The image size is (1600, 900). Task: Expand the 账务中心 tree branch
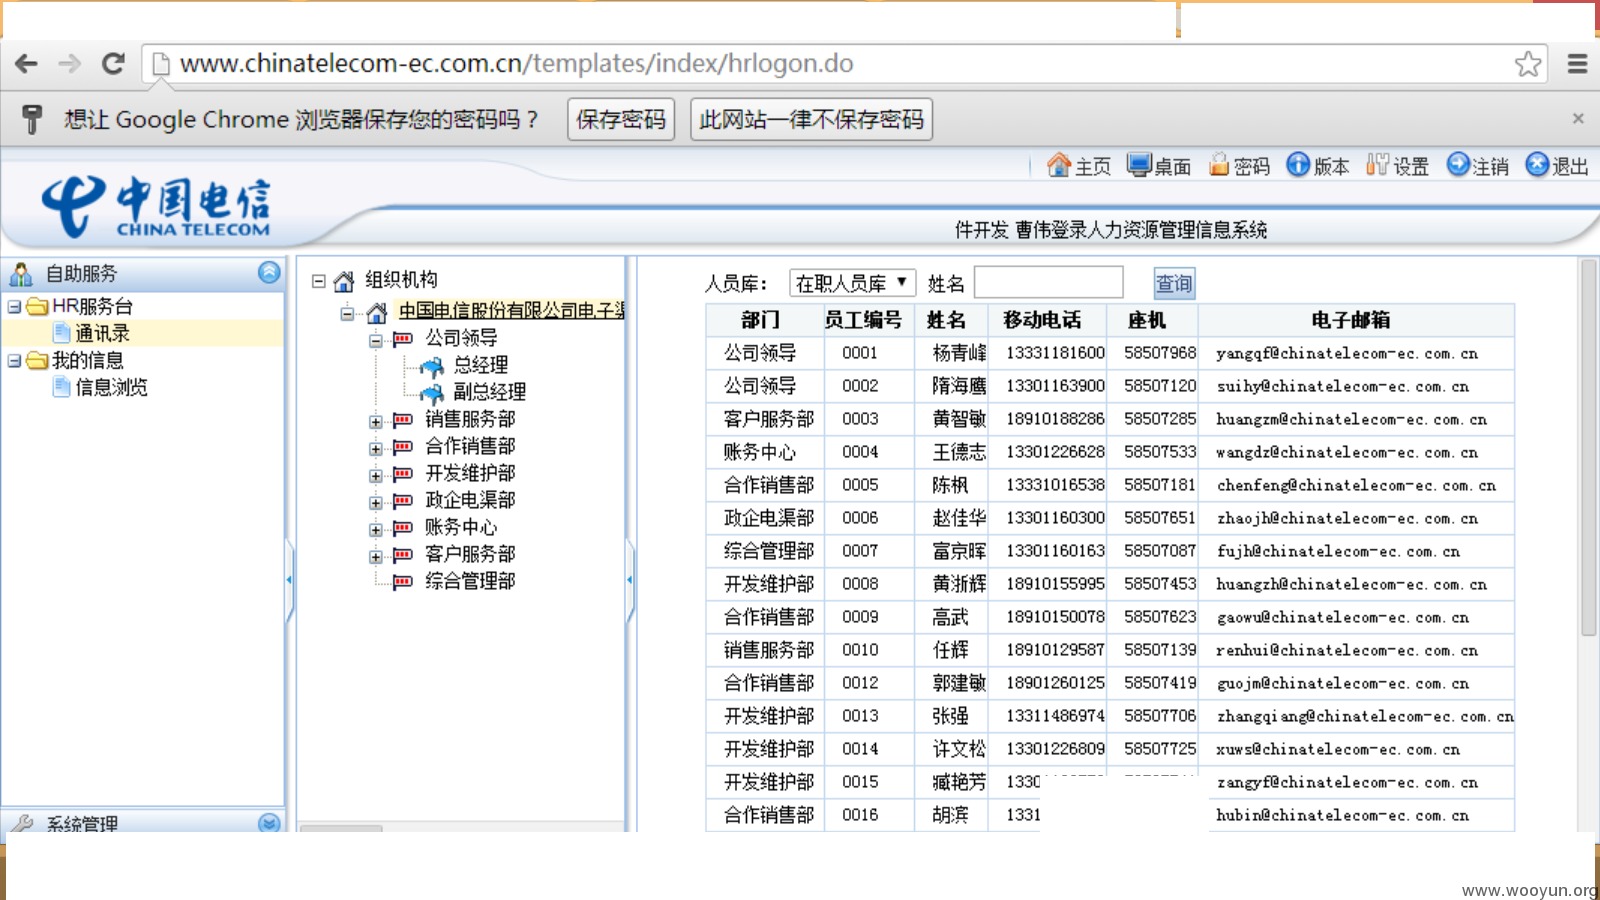376,529
